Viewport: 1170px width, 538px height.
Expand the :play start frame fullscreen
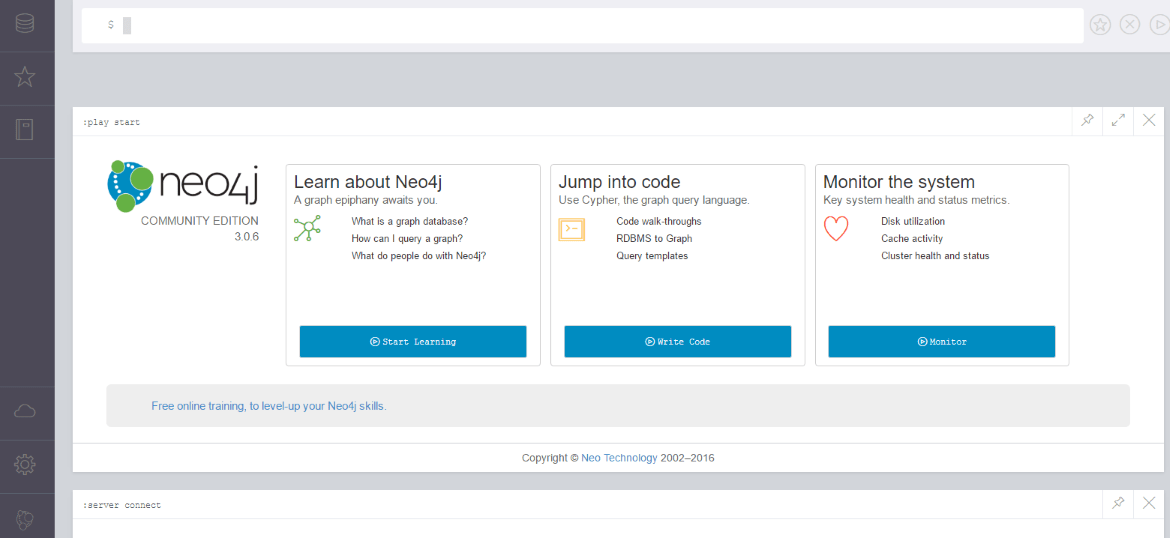coord(1118,120)
